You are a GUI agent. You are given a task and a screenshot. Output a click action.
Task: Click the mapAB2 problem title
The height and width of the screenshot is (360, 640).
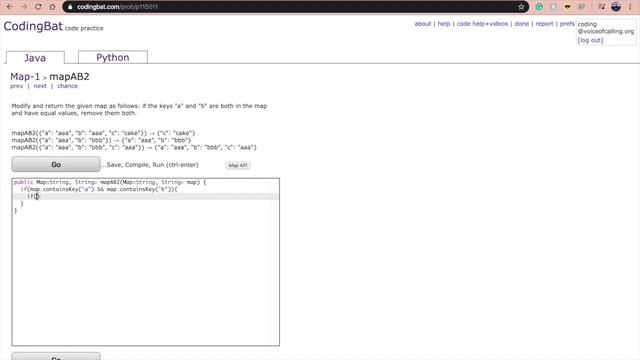pyautogui.click(x=69, y=76)
